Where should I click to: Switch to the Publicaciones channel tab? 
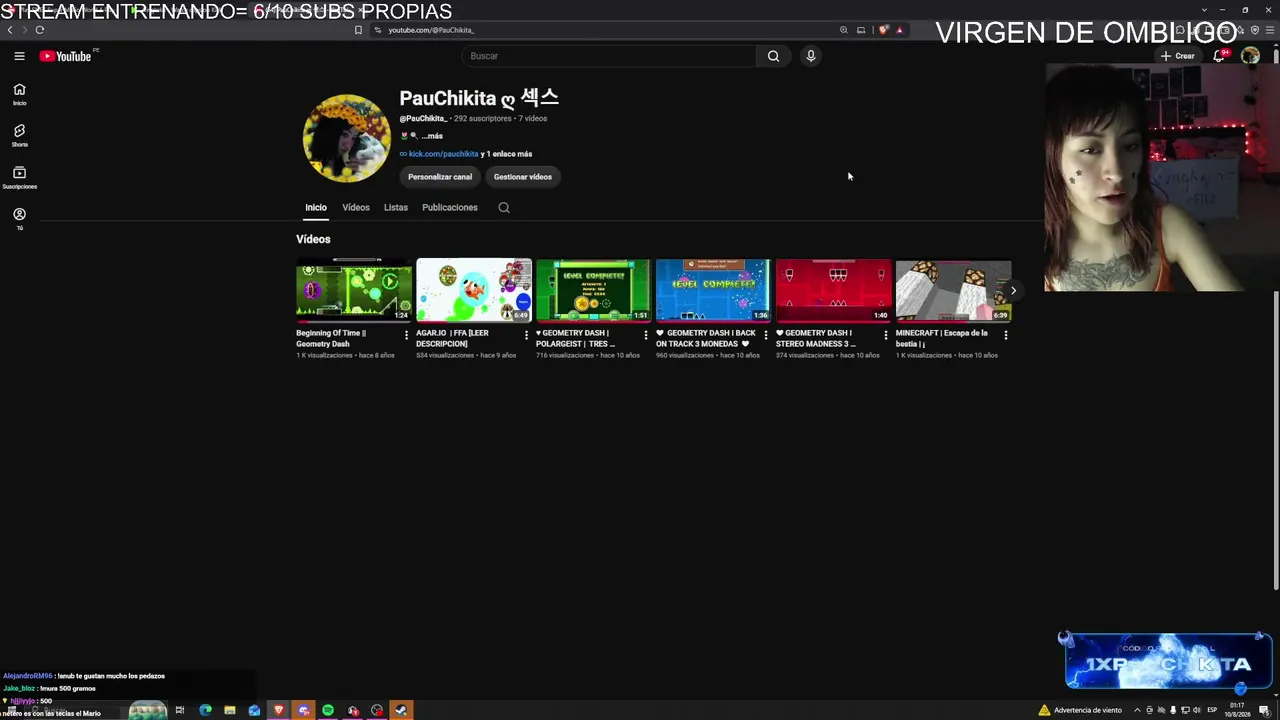[450, 208]
